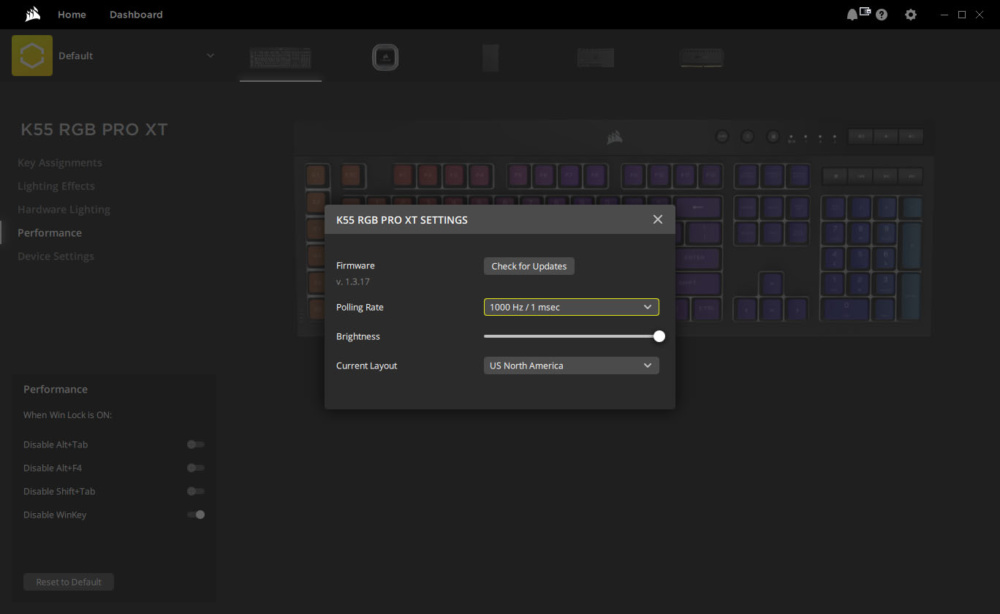This screenshot has height=614, width=1000.
Task: Select the device thumbnail left of RAM module
Action: click(596, 57)
